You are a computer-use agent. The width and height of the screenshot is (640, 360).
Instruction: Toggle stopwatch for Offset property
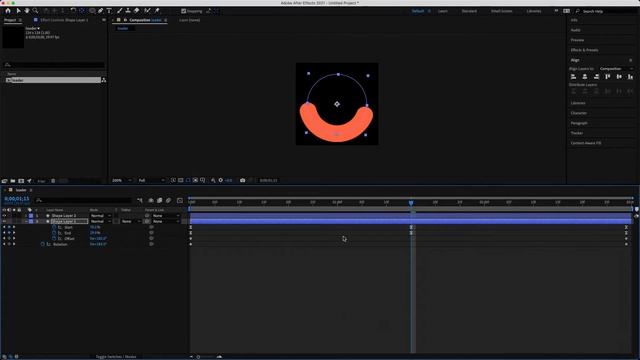coord(54,238)
